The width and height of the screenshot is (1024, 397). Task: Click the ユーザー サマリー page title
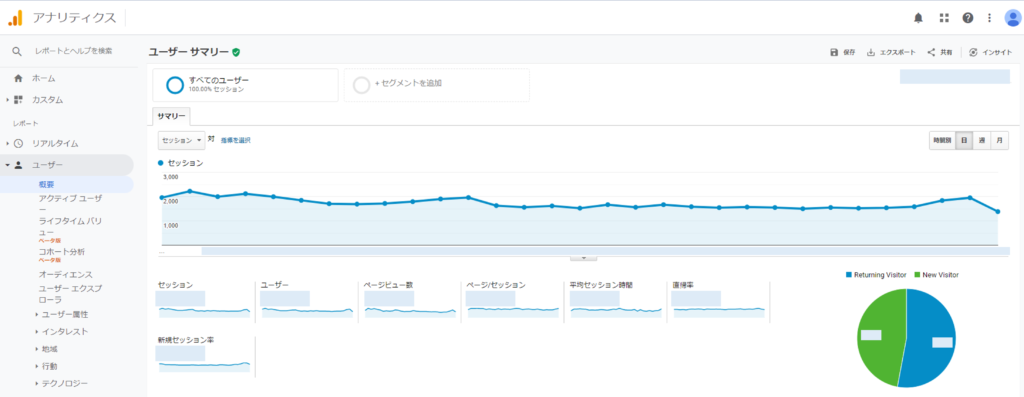pos(189,52)
